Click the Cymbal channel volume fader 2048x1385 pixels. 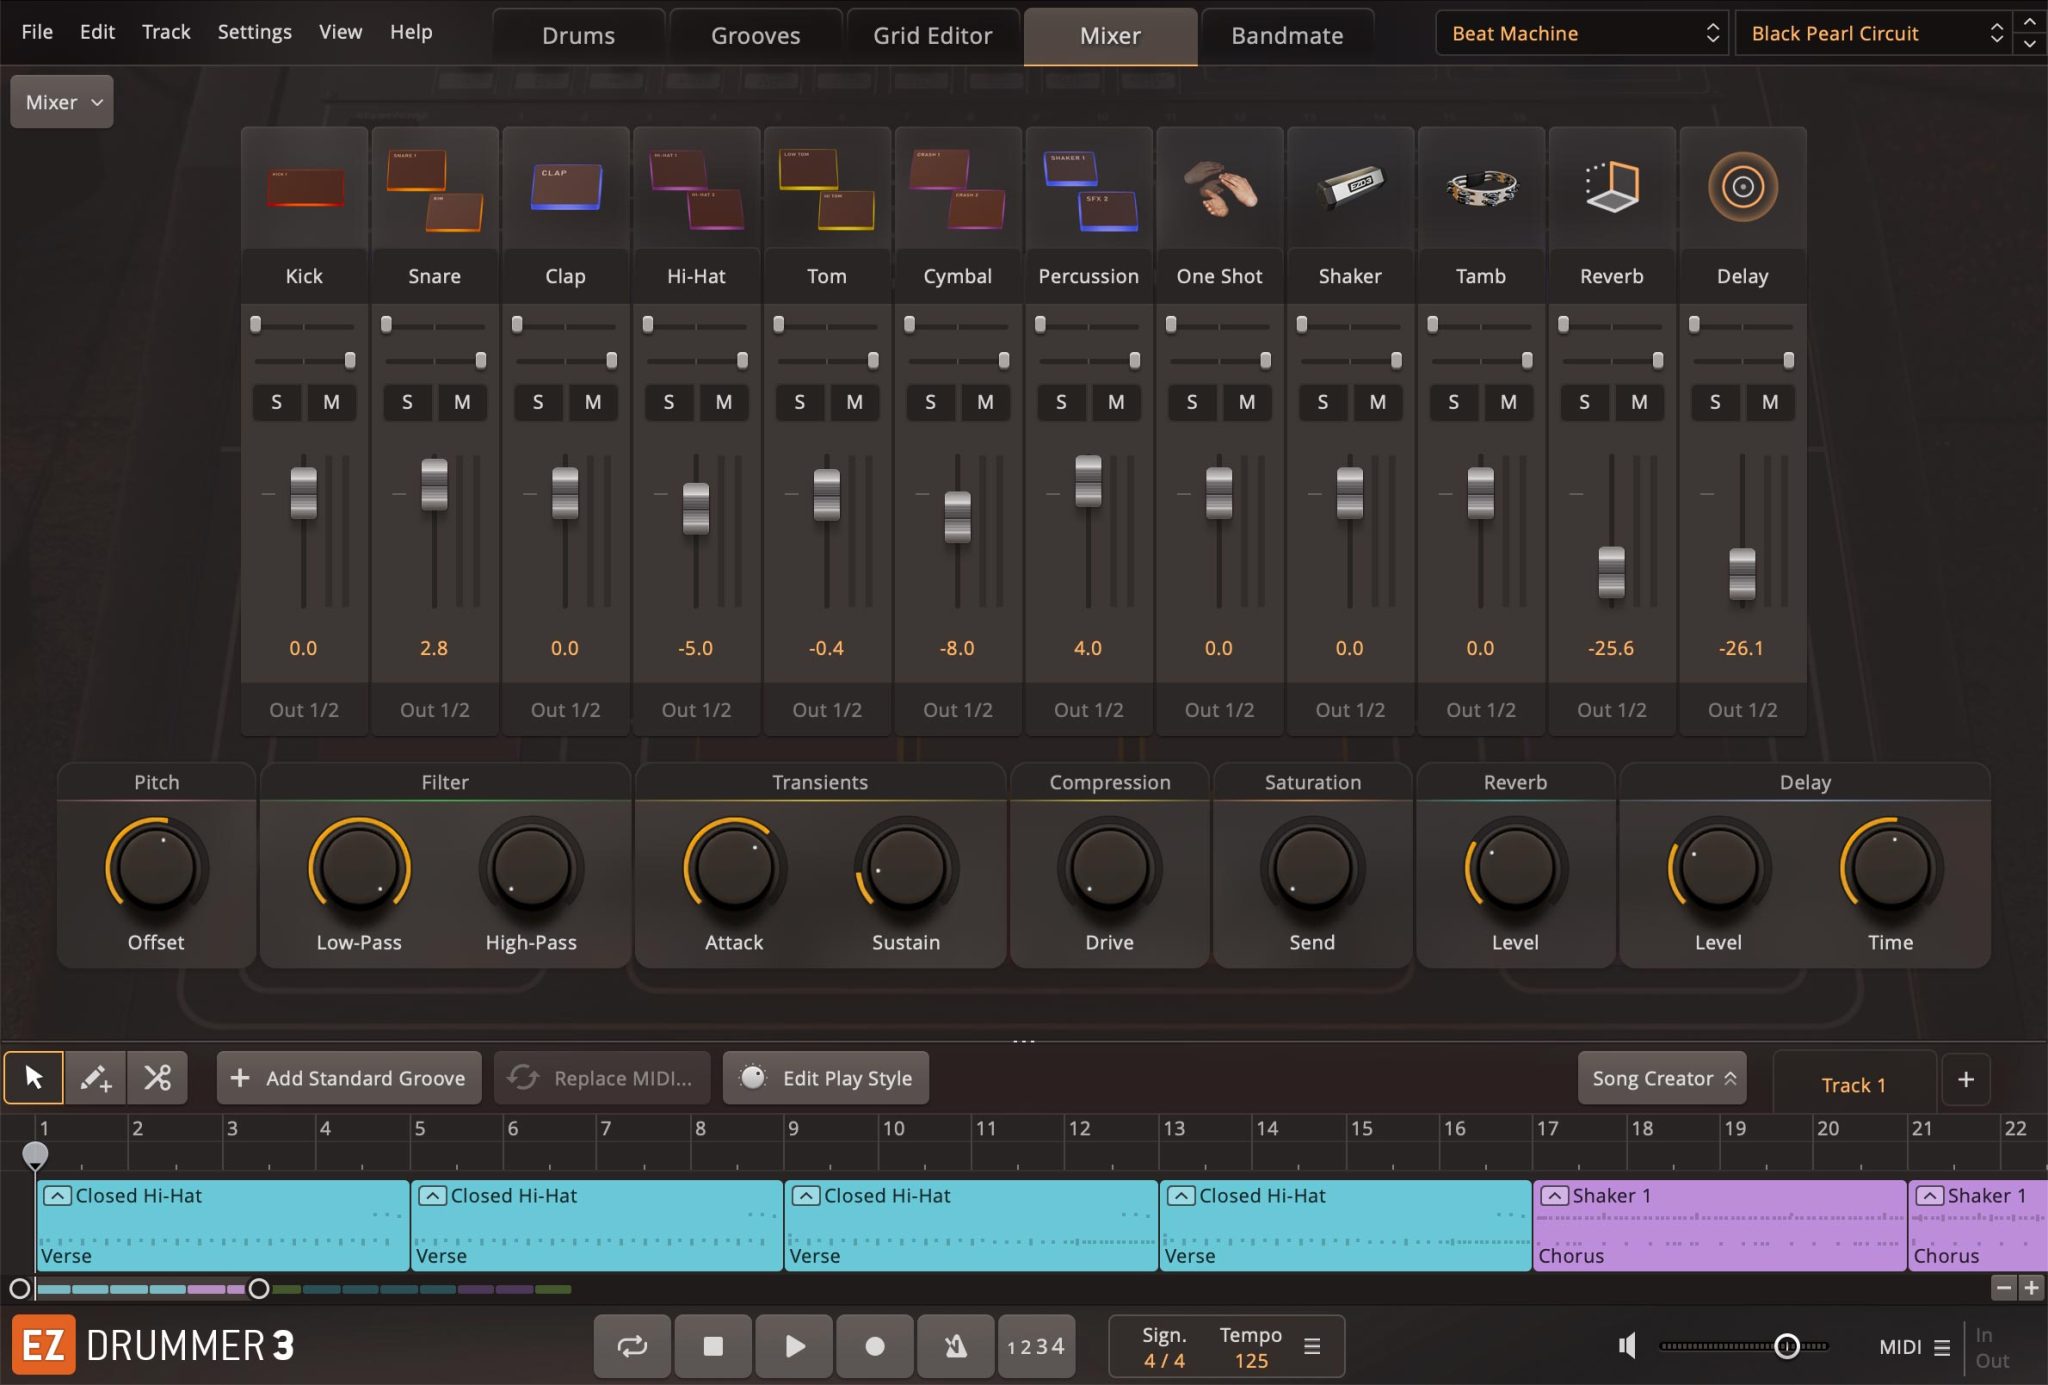(957, 516)
